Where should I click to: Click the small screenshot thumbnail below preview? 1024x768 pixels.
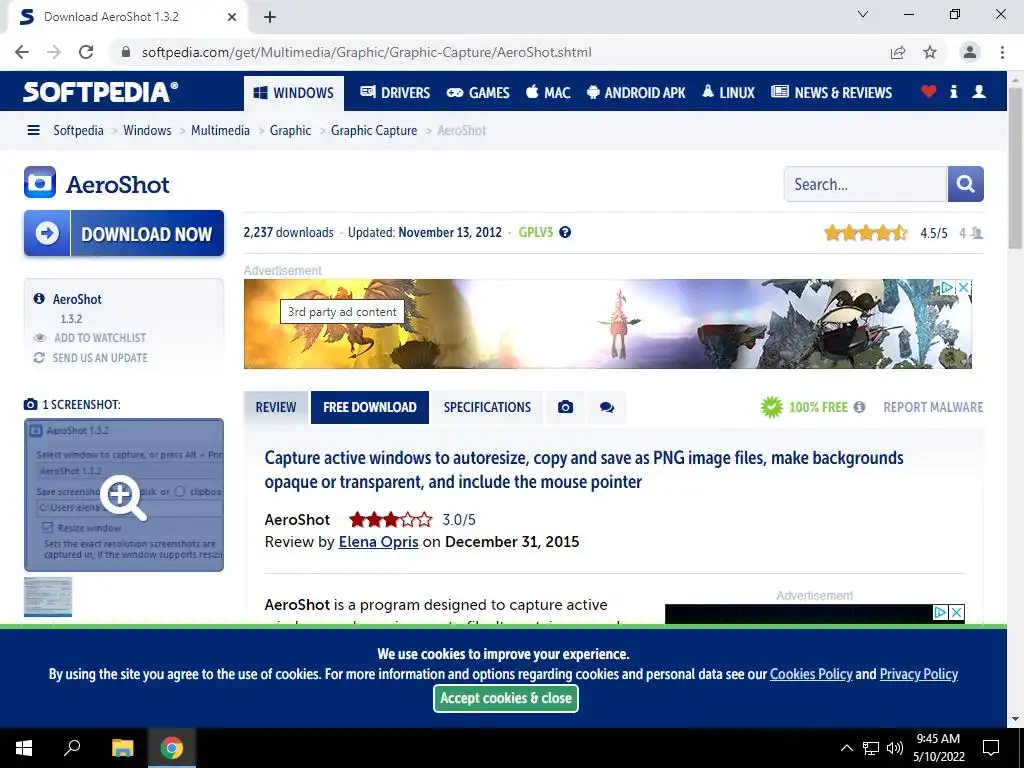click(48, 596)
